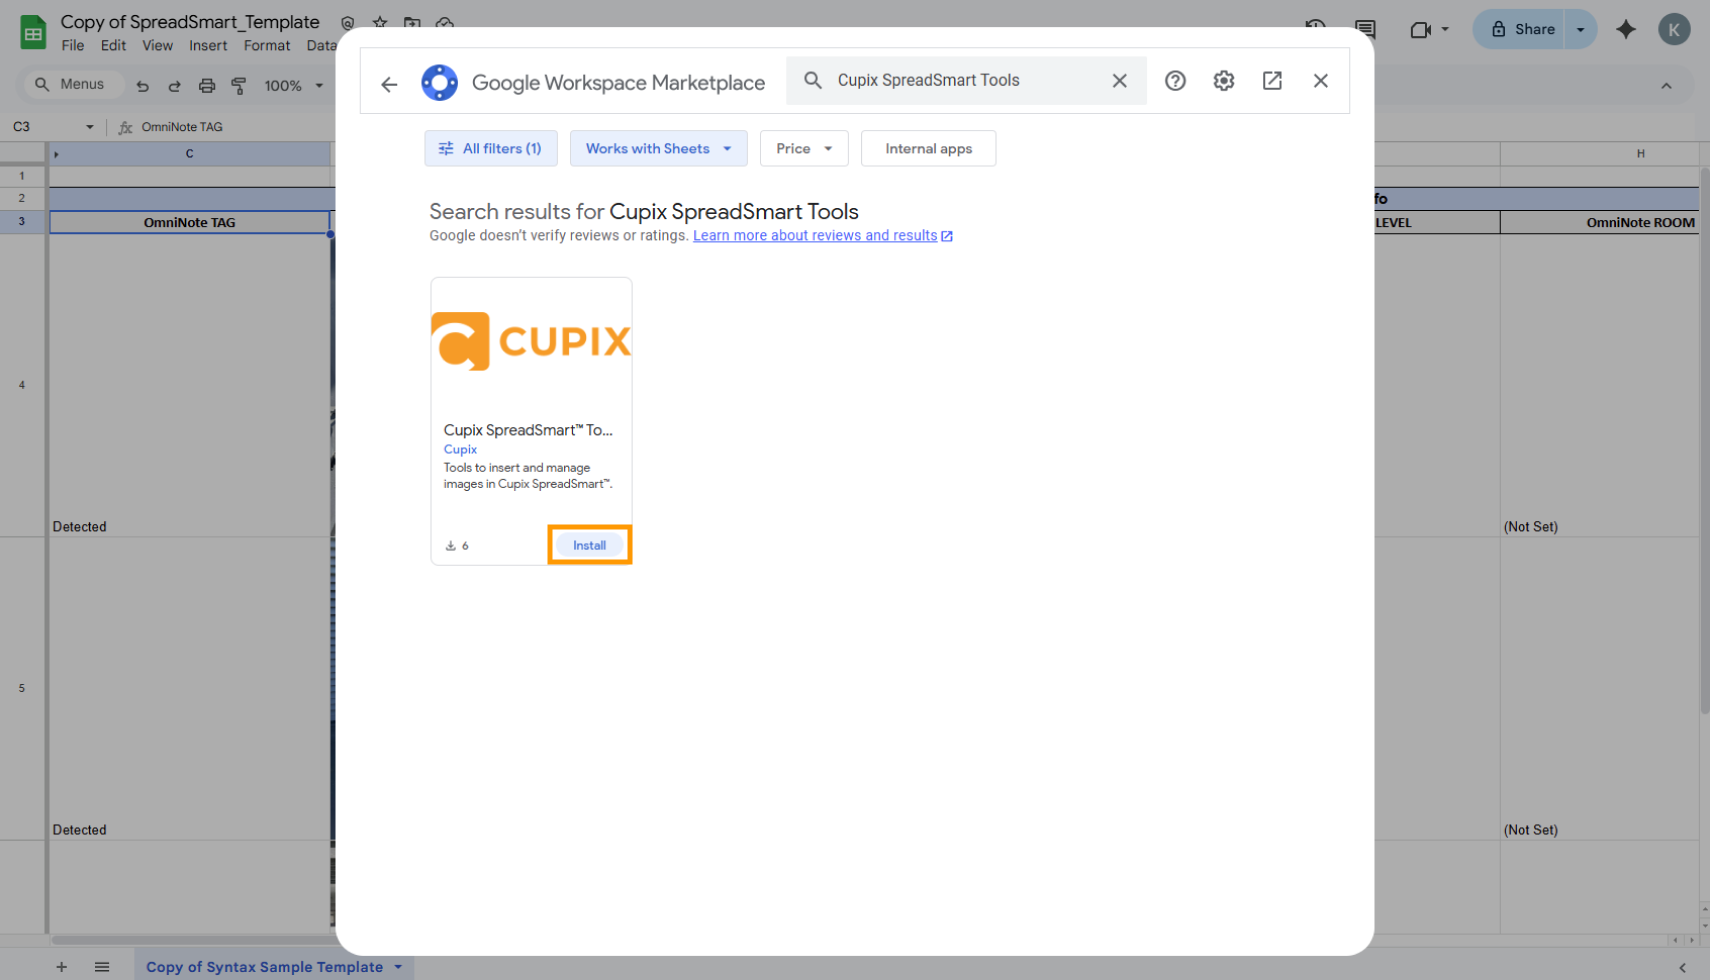
Task: Click the Marketplace search magnifier icon
Action: click(x=813, y=80)
